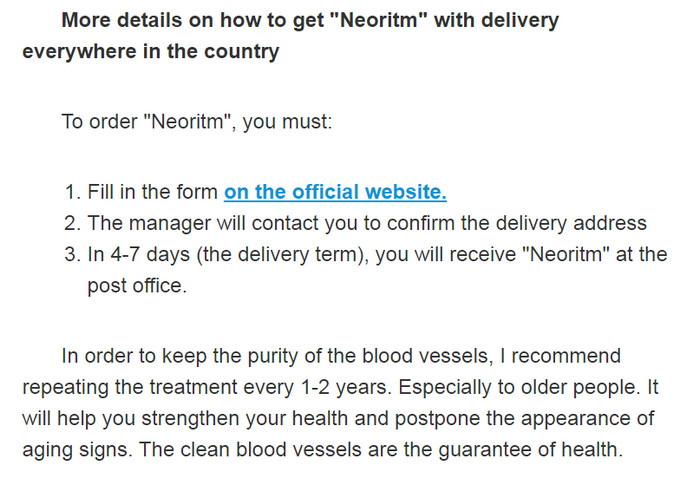Click the line "To order Neoritm, you must:"
Viewport: 700px width, 479px height.
coord(197,121)
